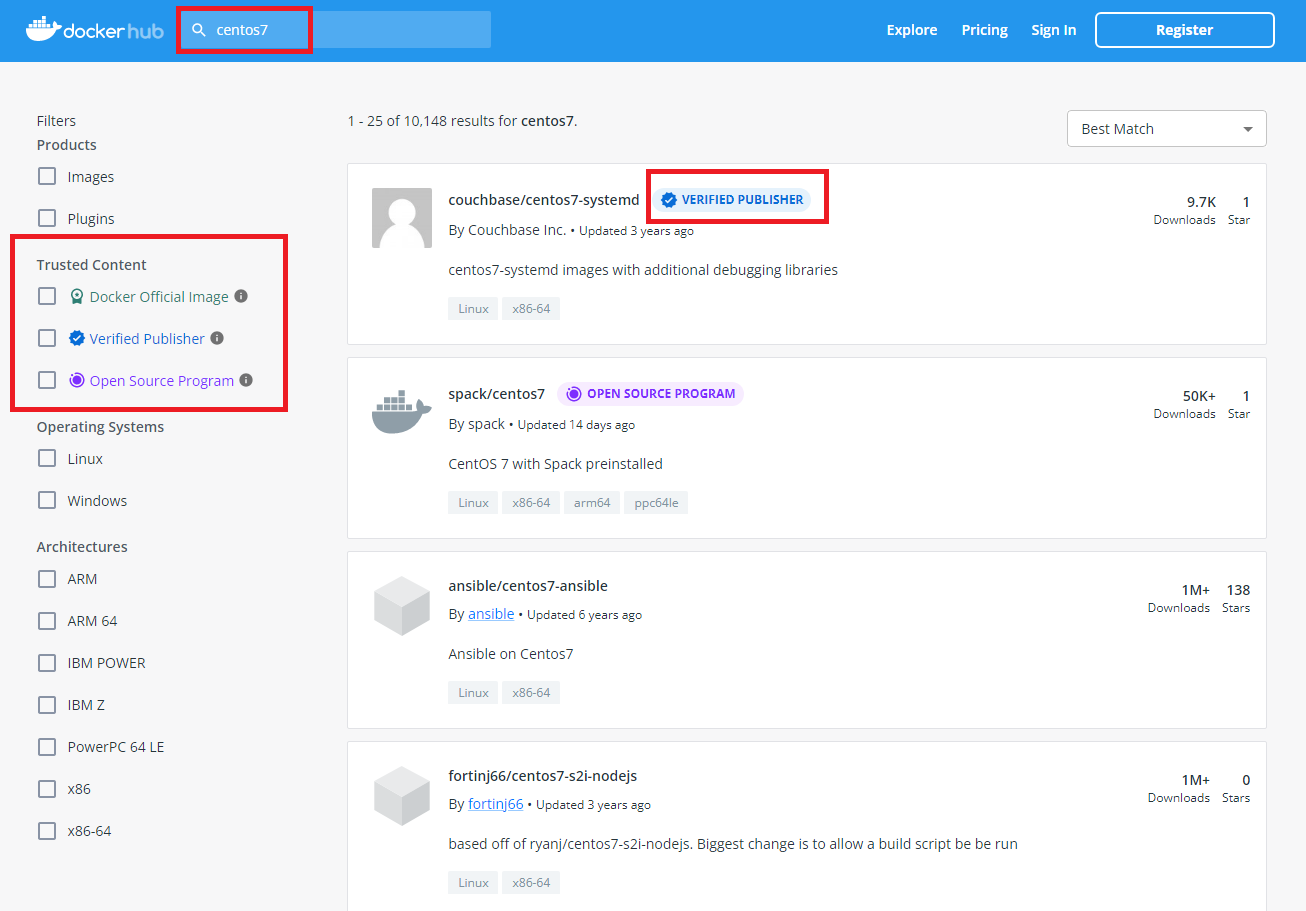Open the spack/centos7 repository
Viewport: 1306px width, 911px height.
(x=497, y=394)
